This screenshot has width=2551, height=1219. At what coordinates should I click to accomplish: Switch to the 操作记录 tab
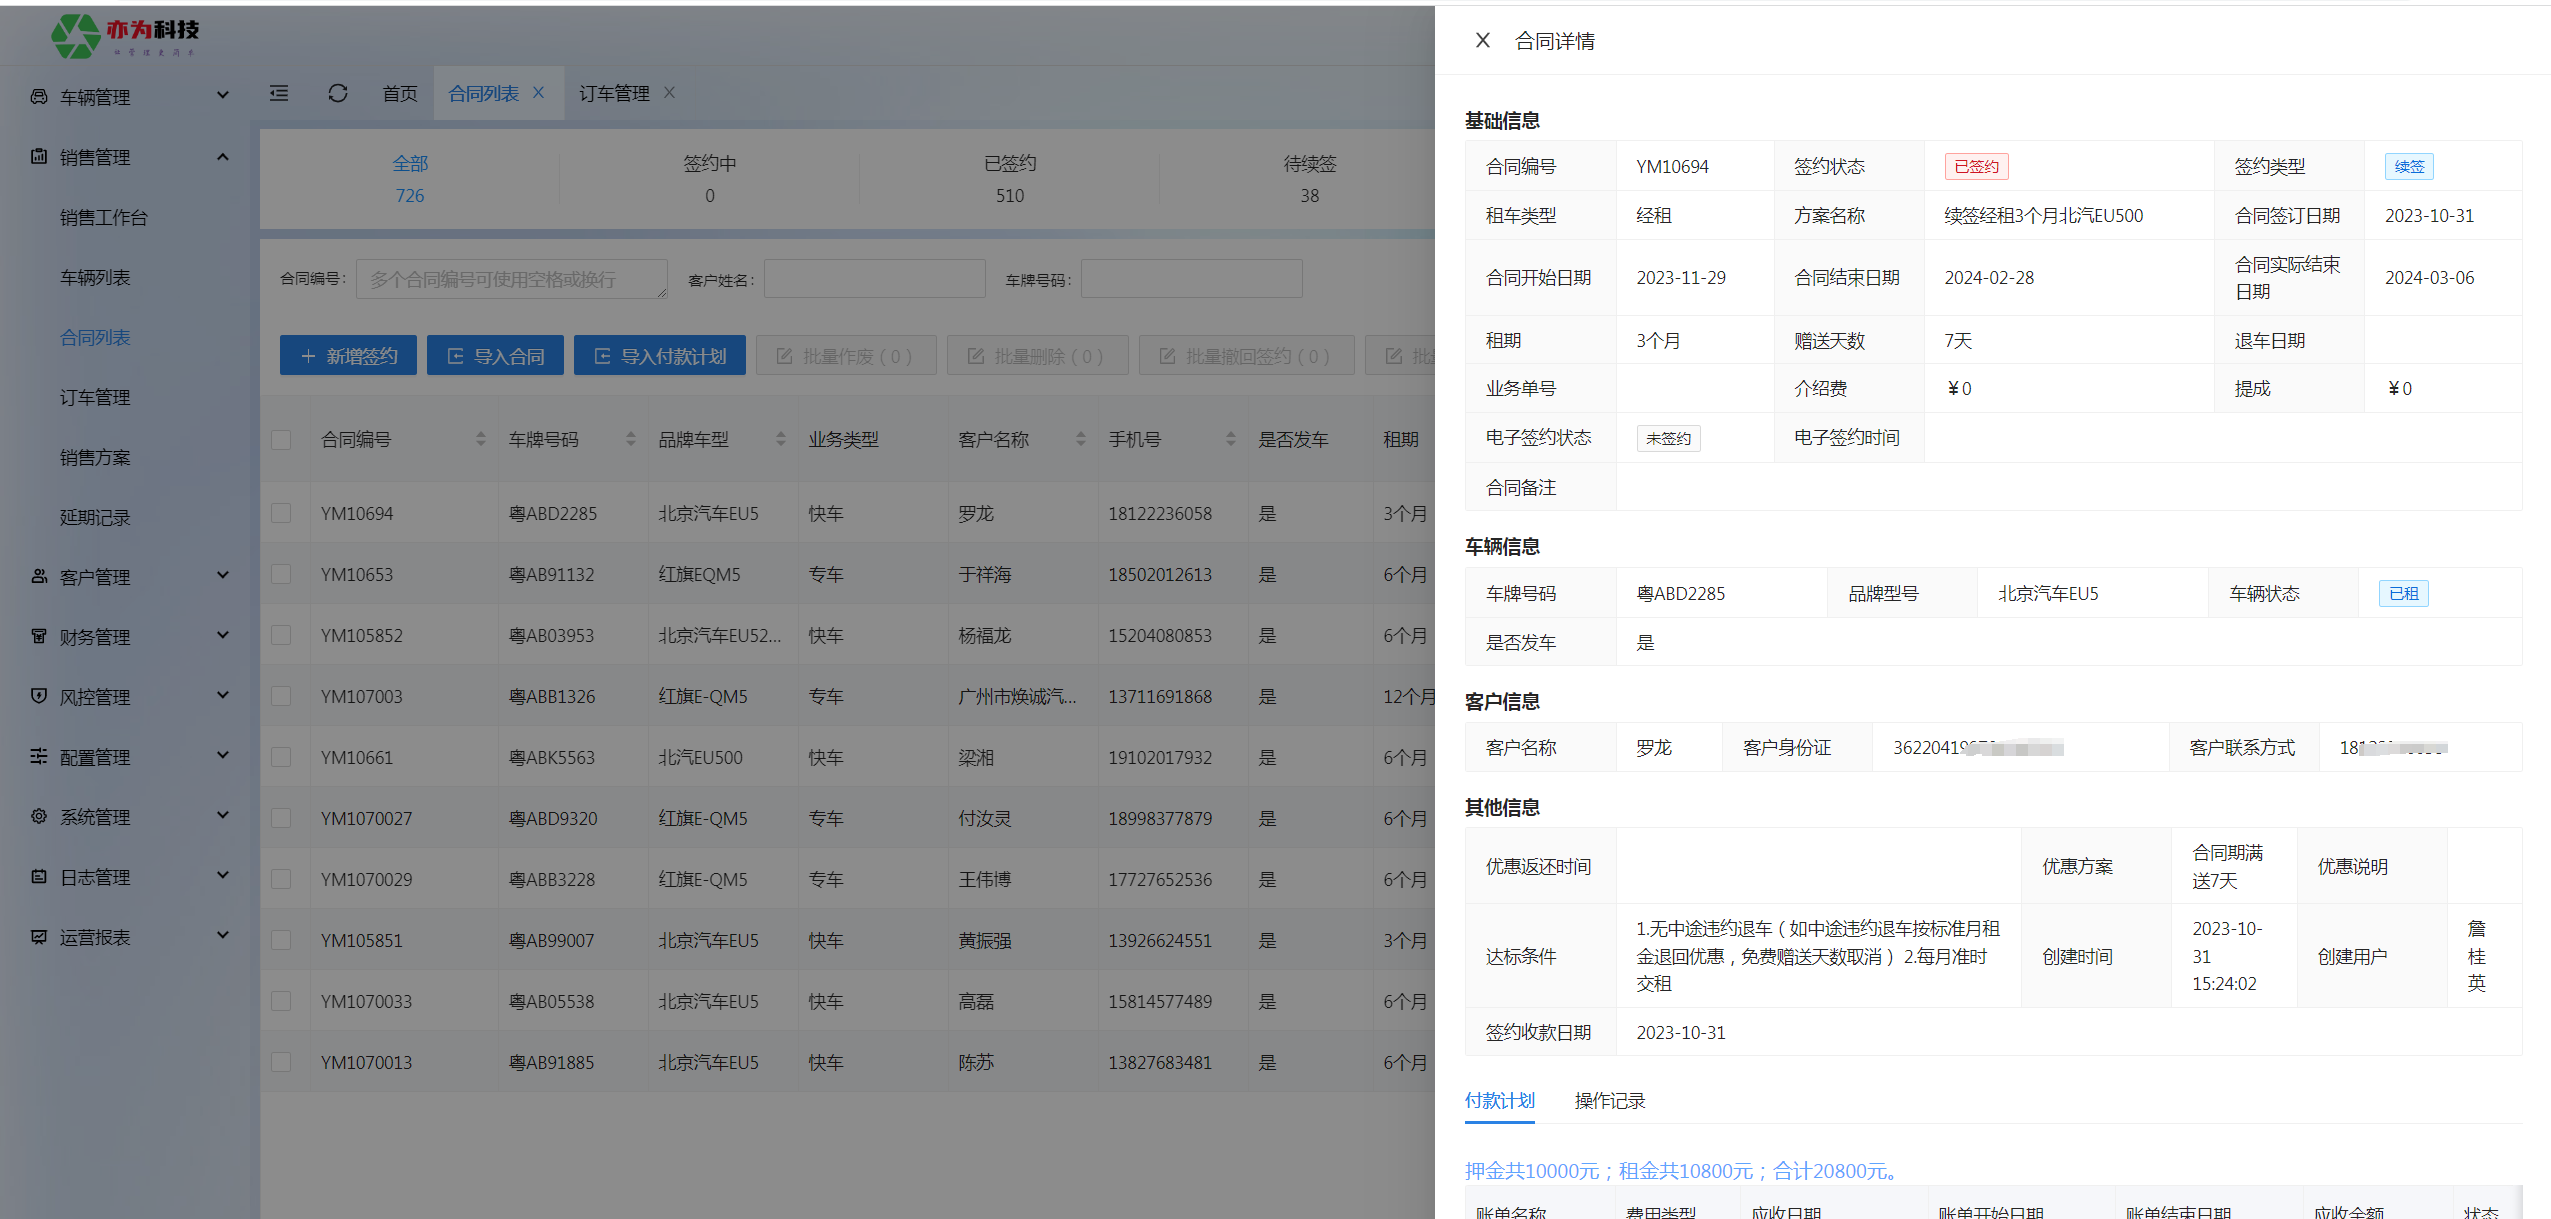(x=1609, y=1100)
